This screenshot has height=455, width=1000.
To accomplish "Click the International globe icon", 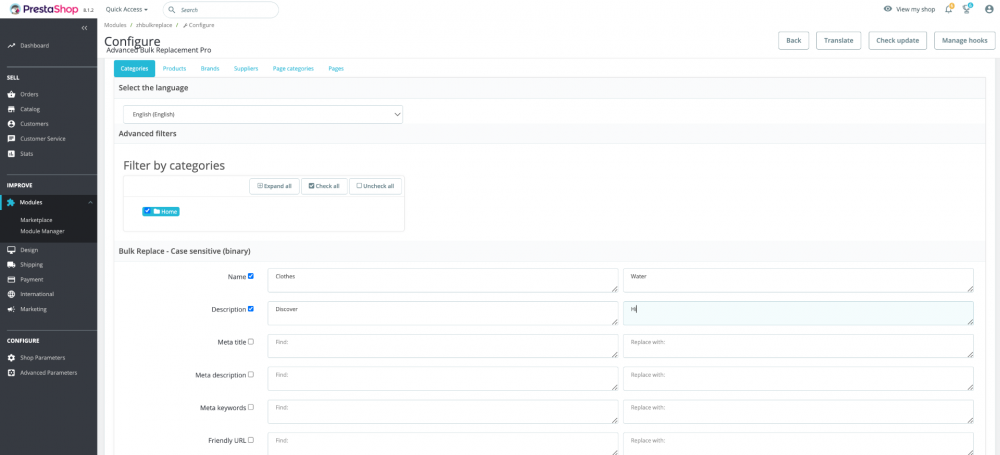I will (x=11, y=294).
